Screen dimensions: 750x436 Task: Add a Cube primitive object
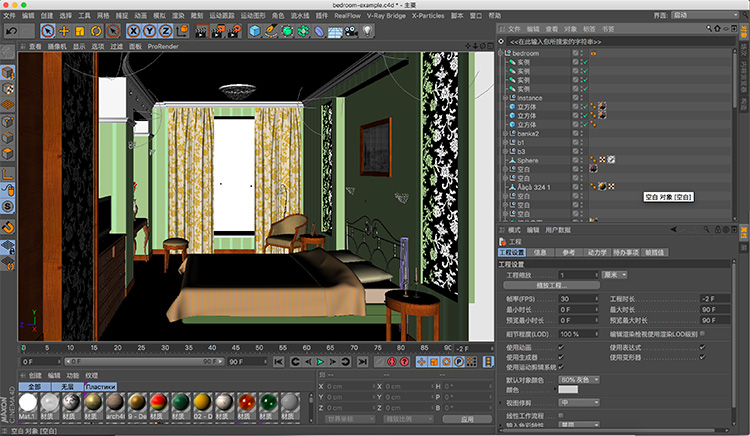[x=255, y=32]
